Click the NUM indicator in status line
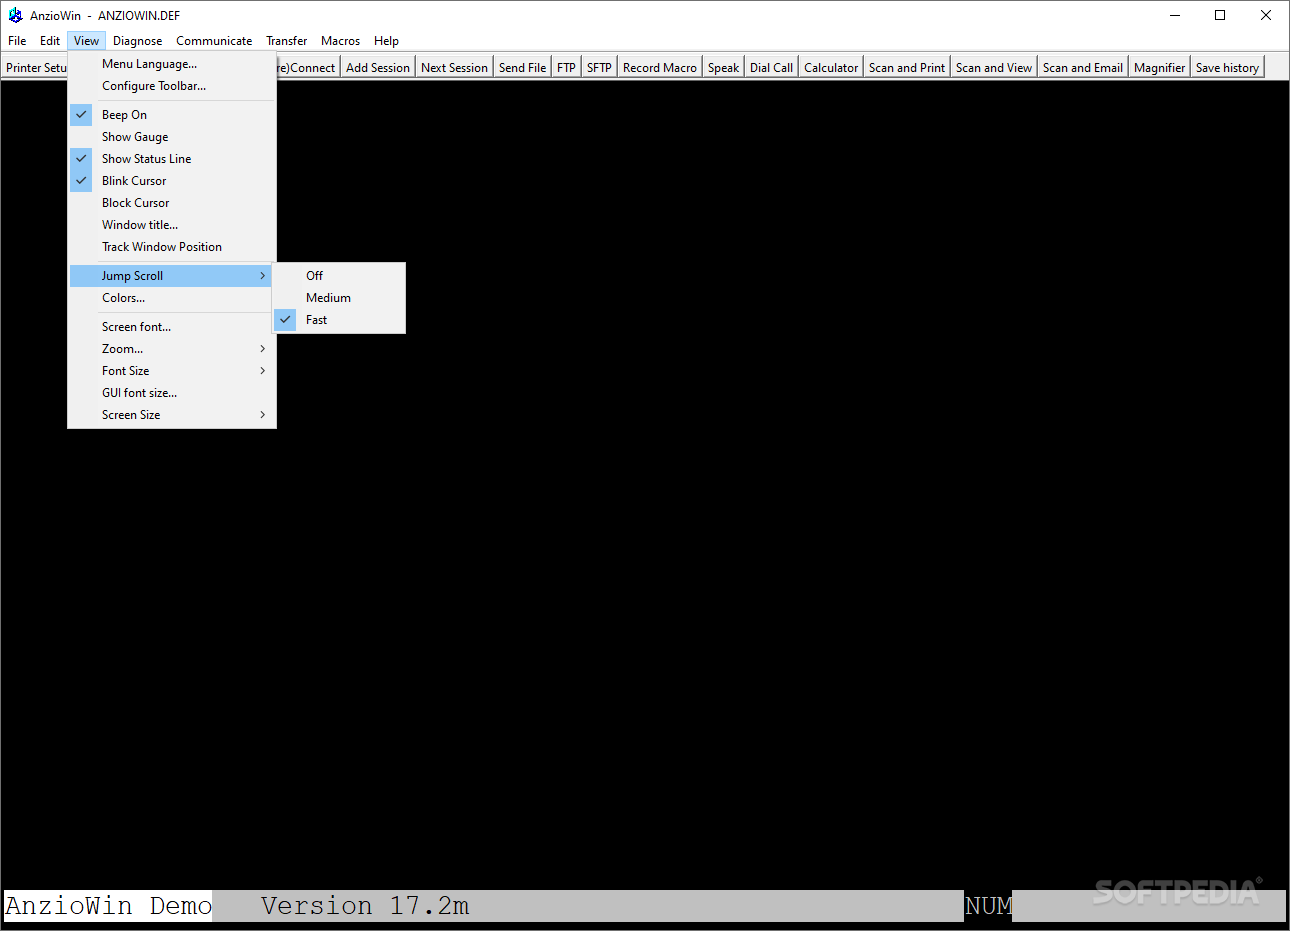 pos(988,906)
